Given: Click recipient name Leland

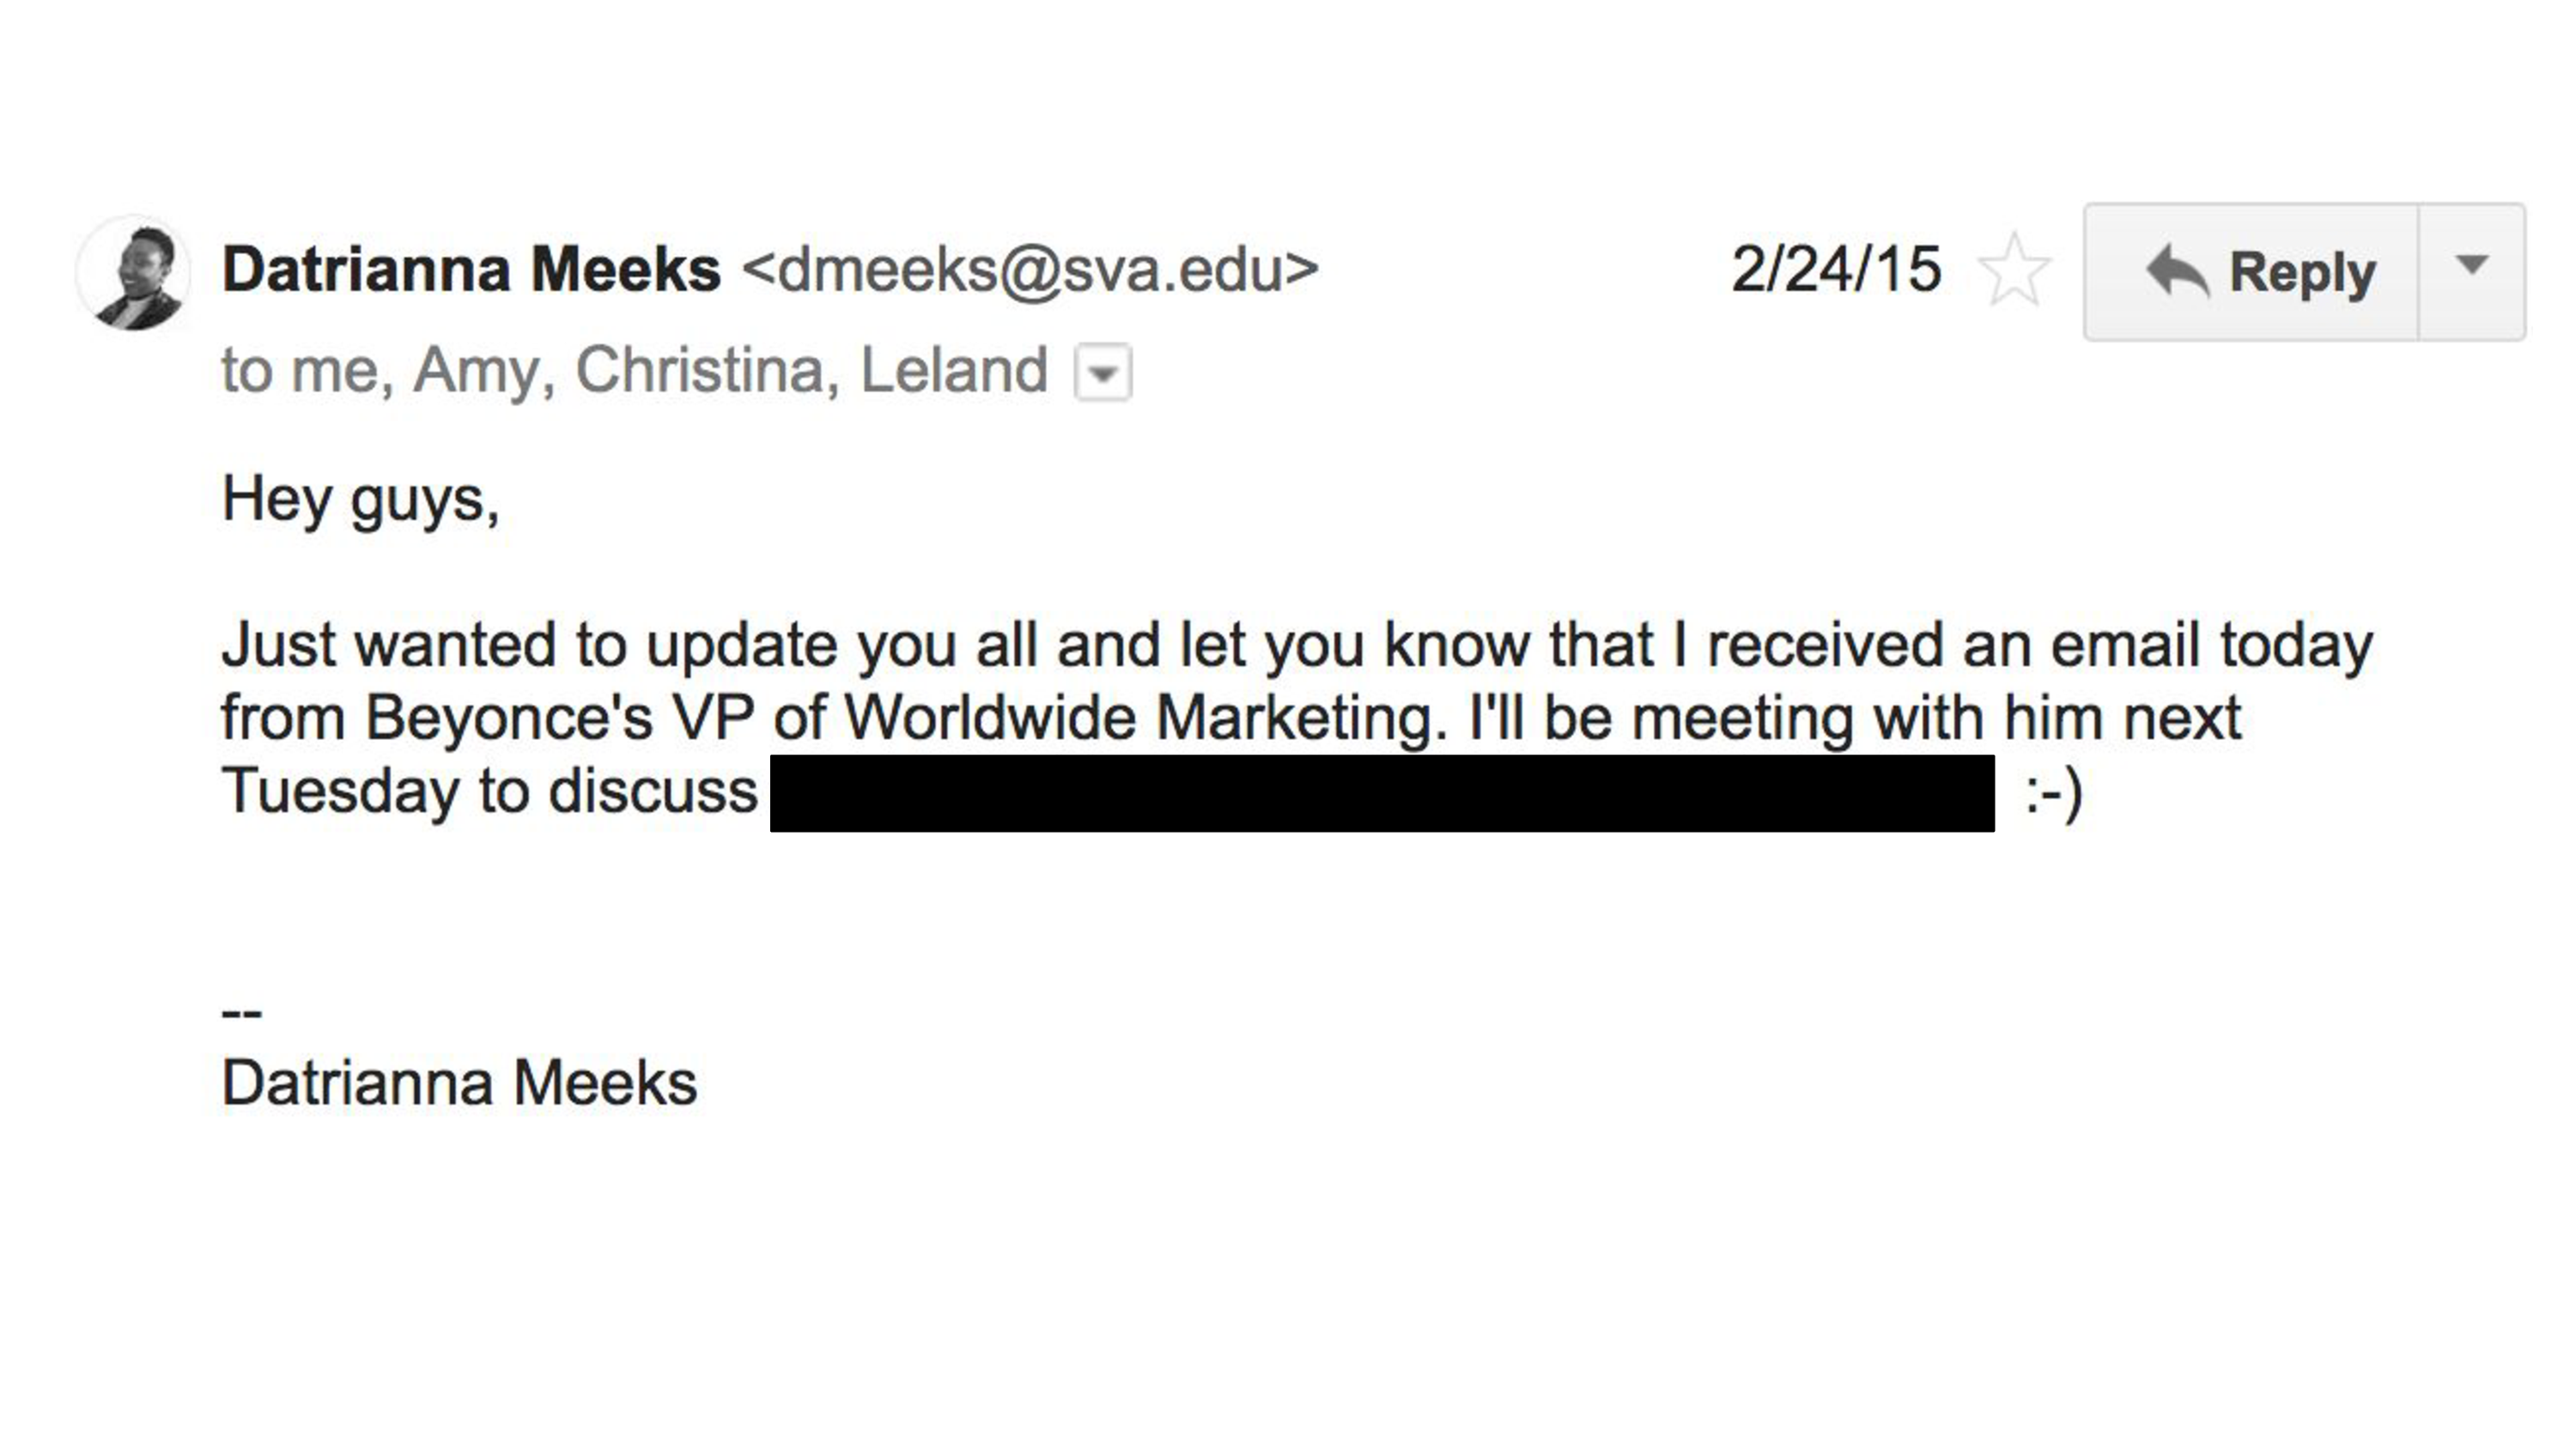Looking at the screenshot, I should click(x=954, y=370).
